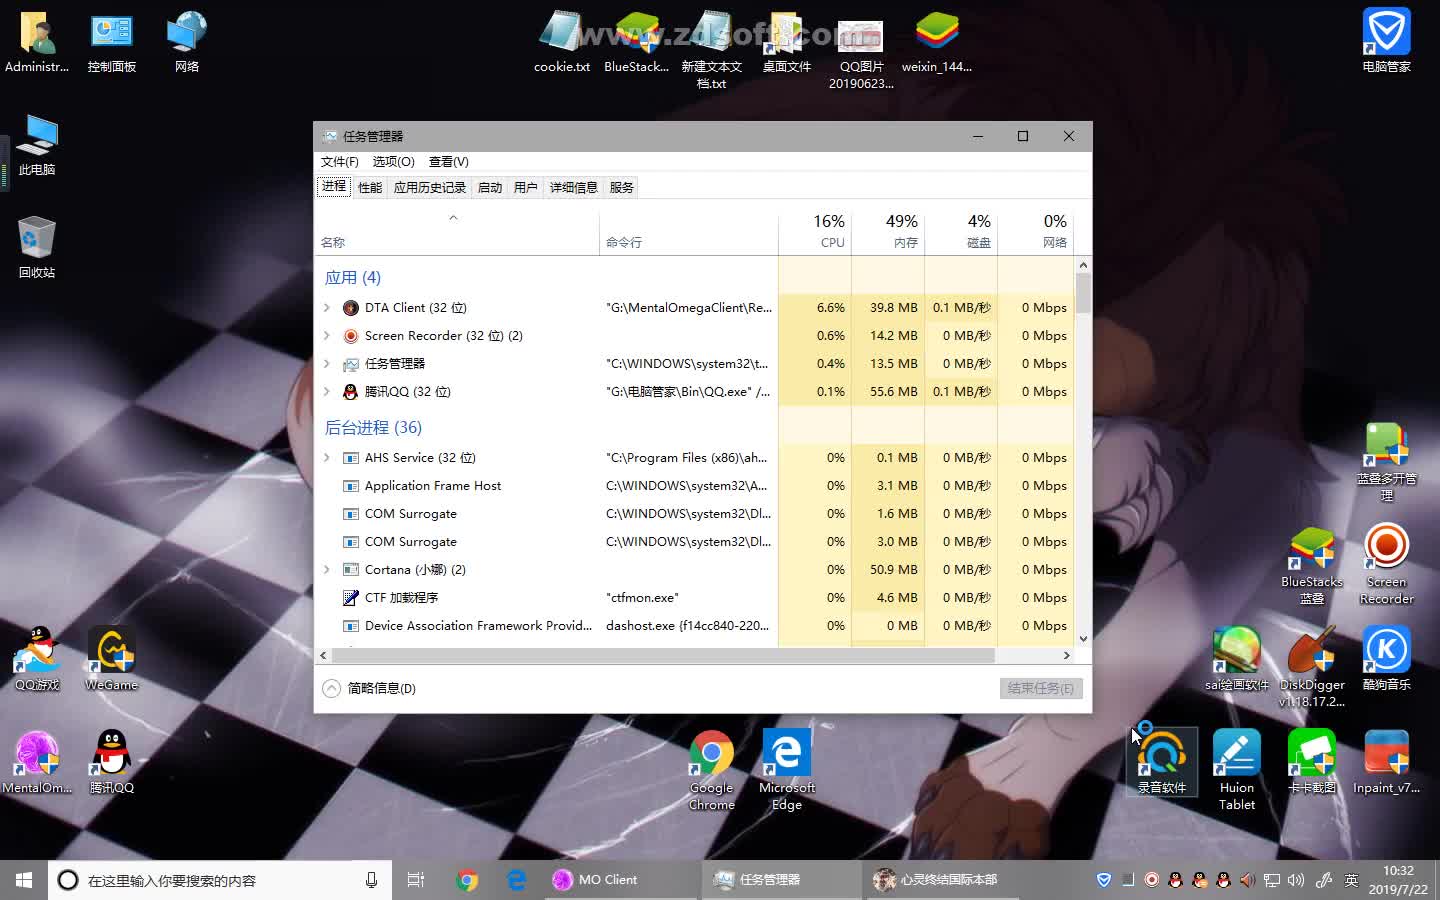The image size is (1440, 900).
Task: Select the 录音软件 desktop icon
Action: (1162, 762)
